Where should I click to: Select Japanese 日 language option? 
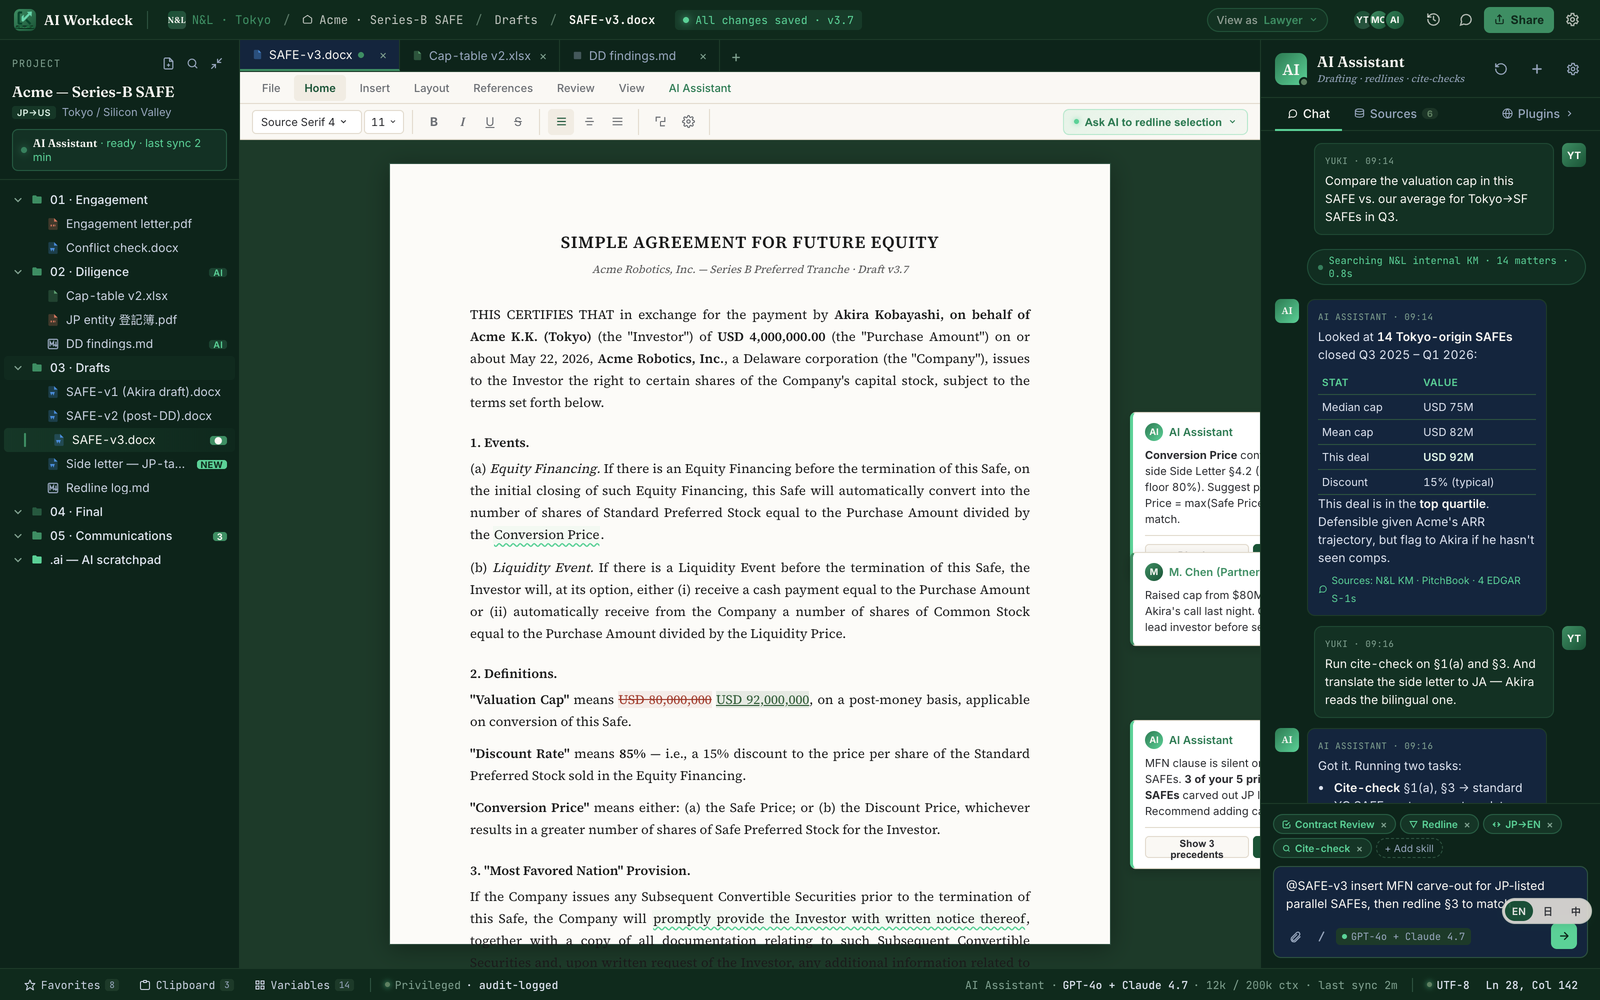point(1548,911)
